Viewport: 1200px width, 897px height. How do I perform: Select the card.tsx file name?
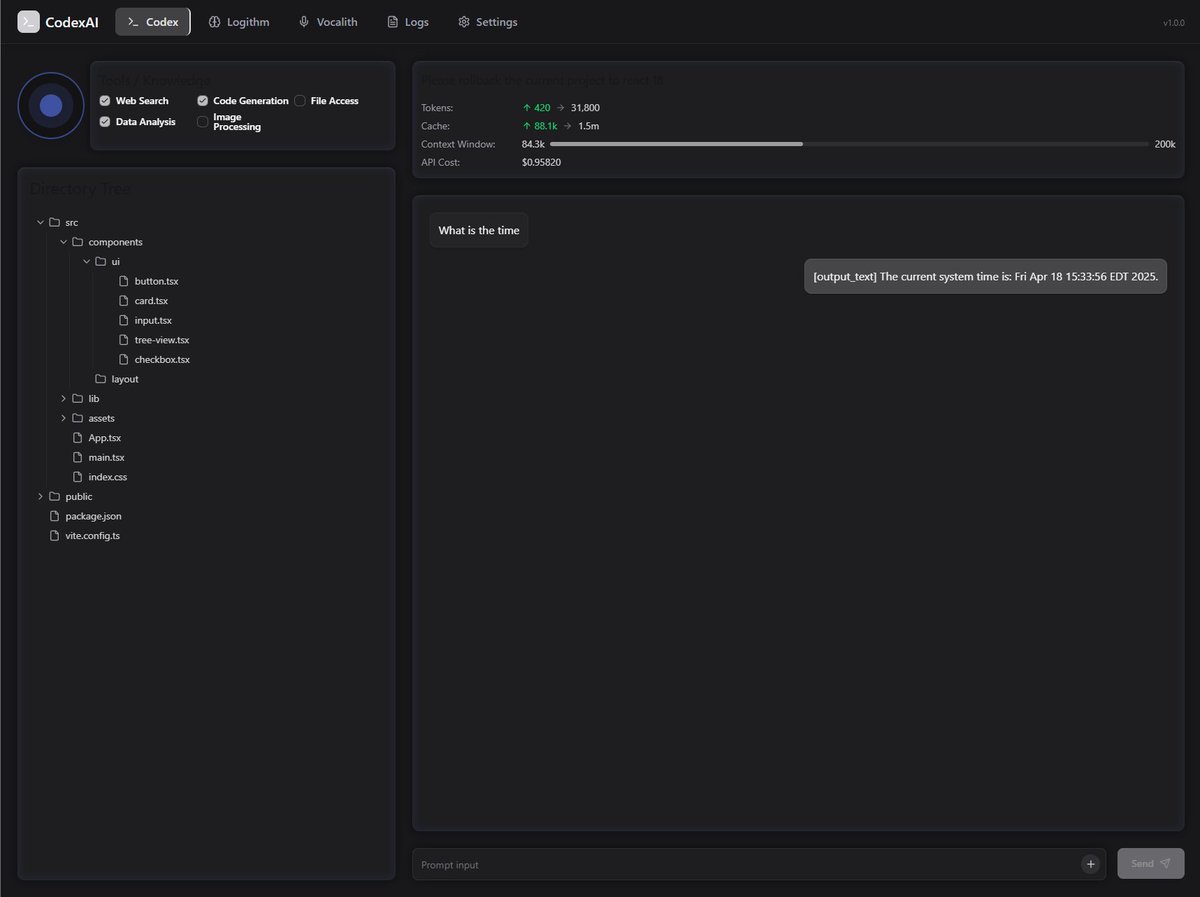151,301
